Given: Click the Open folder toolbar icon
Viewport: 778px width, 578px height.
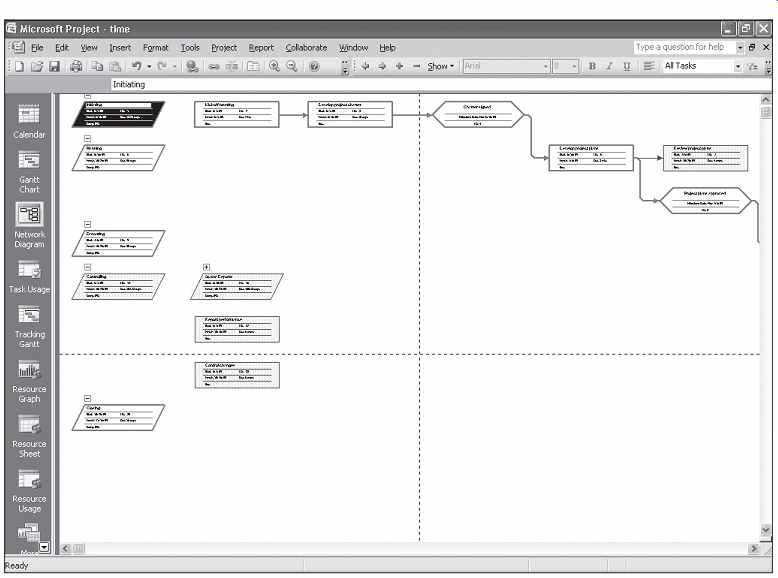Looking at the screenshot, I should point(37,66).
